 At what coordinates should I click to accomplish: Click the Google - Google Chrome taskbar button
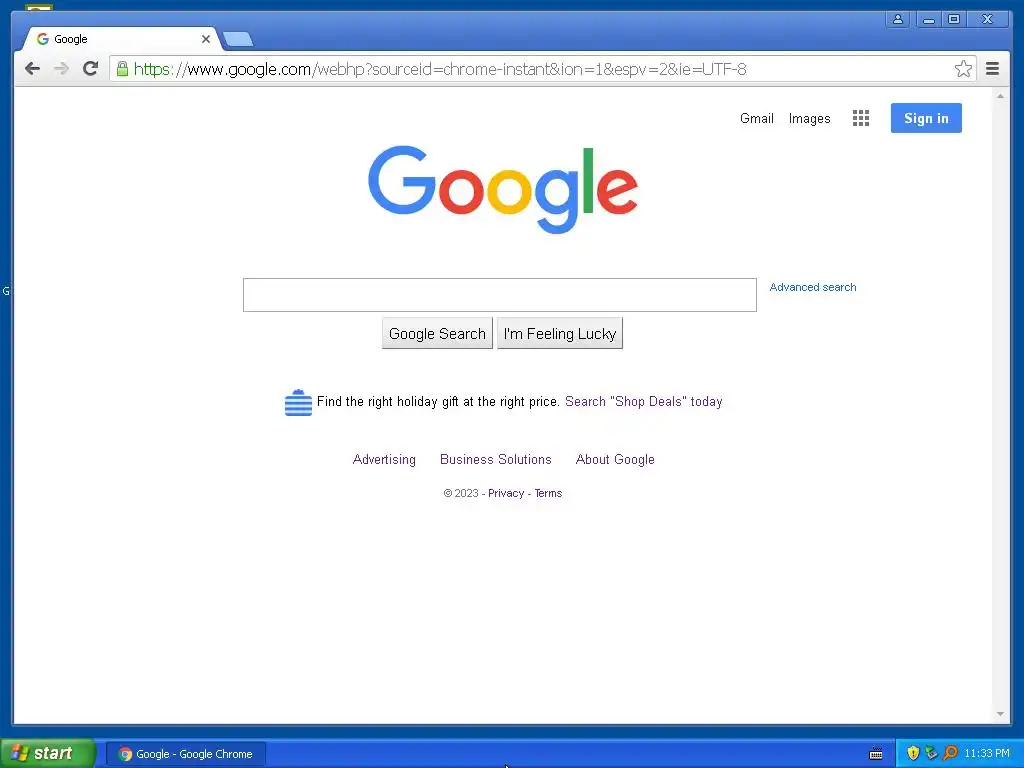pyautogui.click(x=186, y=754)
